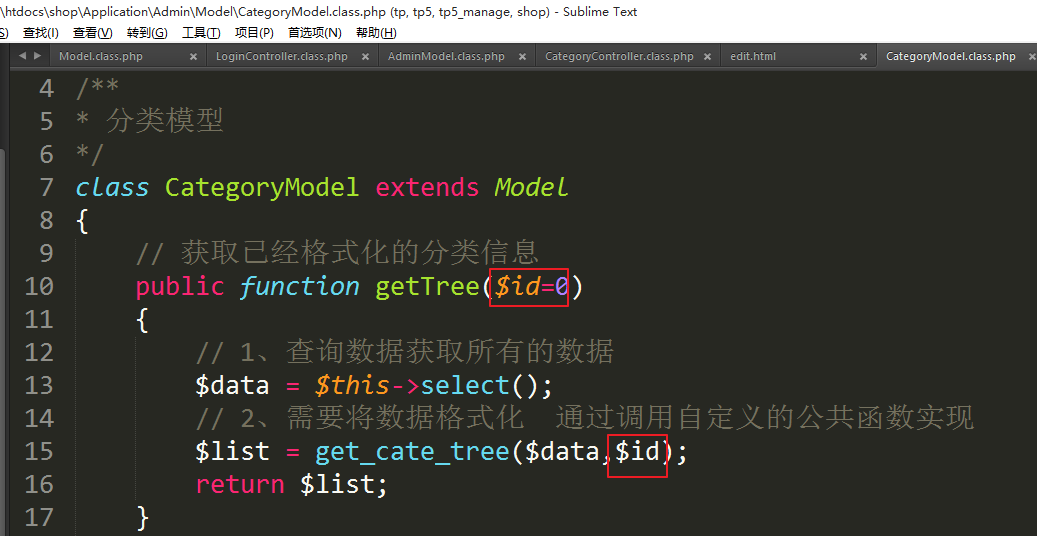Close the Model.class.php tab

[194, 57]
